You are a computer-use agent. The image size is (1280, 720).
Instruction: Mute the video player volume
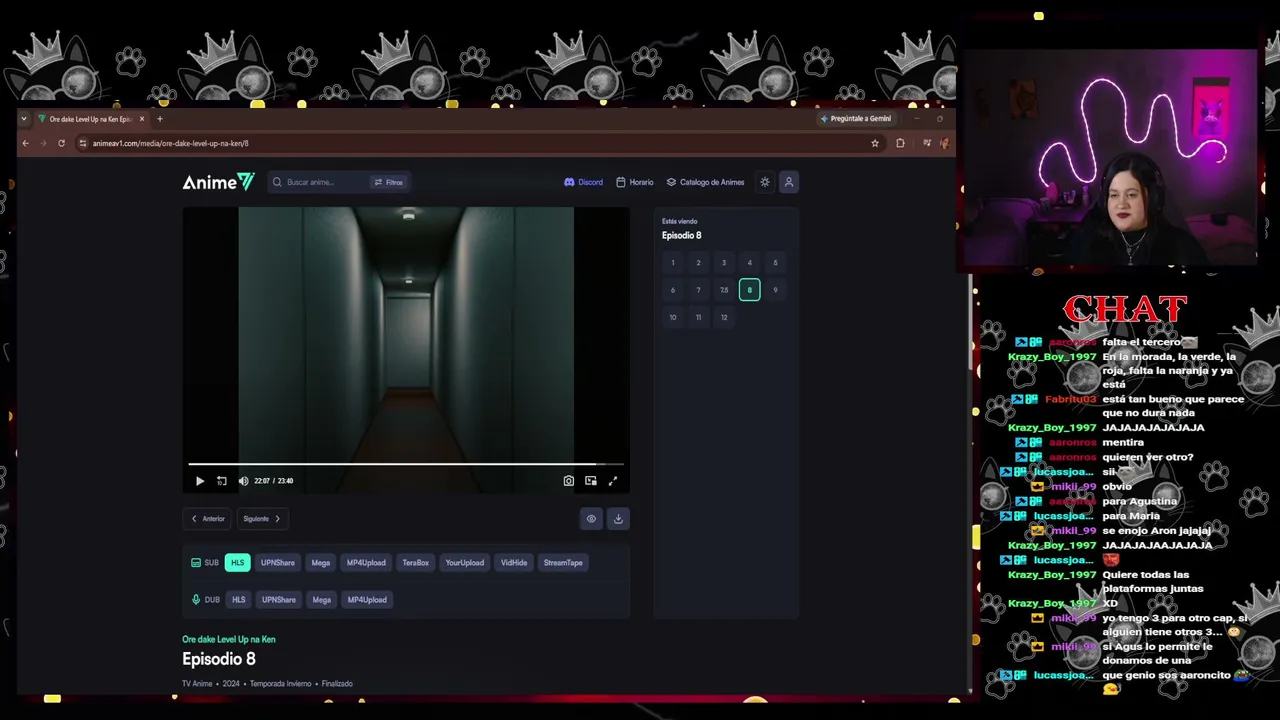tap(243, 481)
